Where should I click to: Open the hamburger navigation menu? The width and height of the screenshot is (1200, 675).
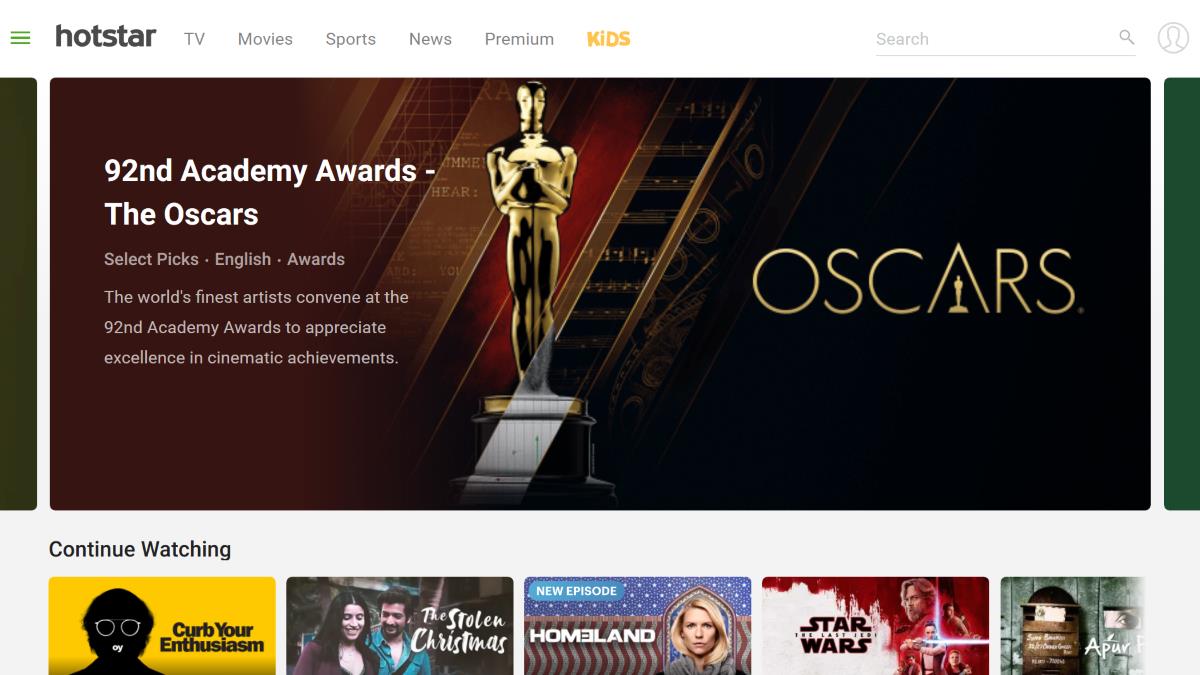coord(20,38)
